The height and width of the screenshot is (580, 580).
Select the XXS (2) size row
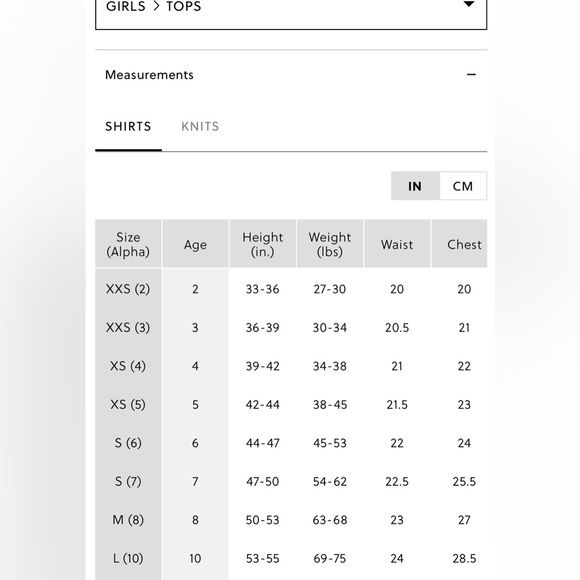(x=291, y=289)
